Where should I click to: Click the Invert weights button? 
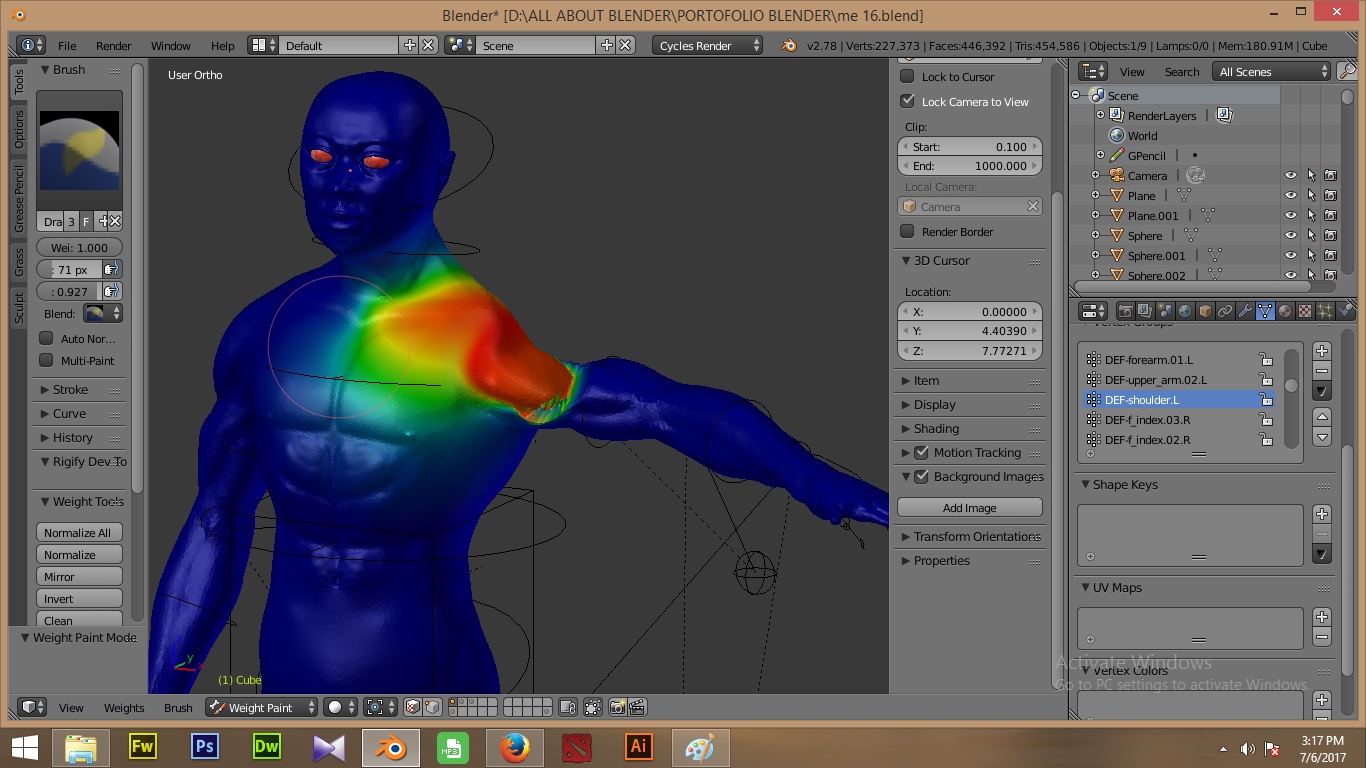(x=79, y=598)
